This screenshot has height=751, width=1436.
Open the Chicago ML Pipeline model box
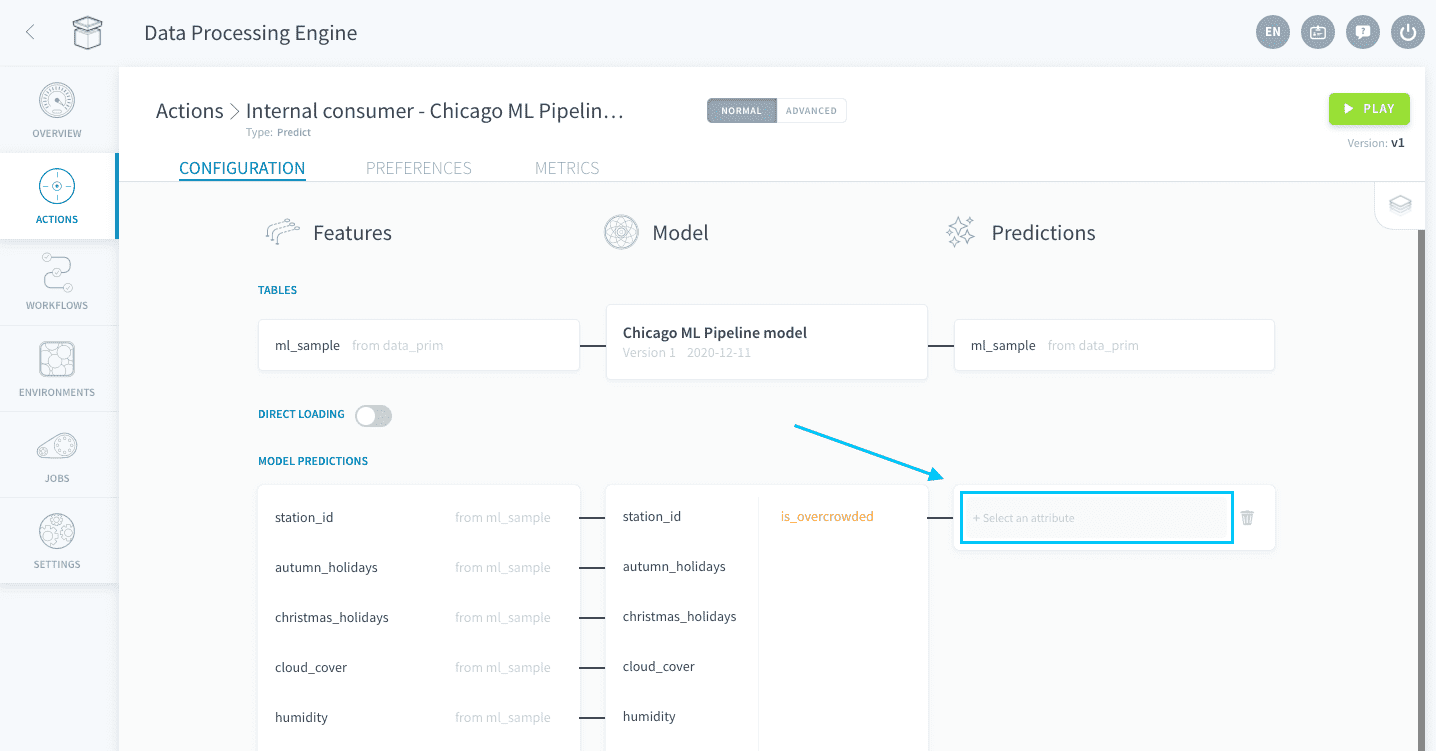pos(767,342)
